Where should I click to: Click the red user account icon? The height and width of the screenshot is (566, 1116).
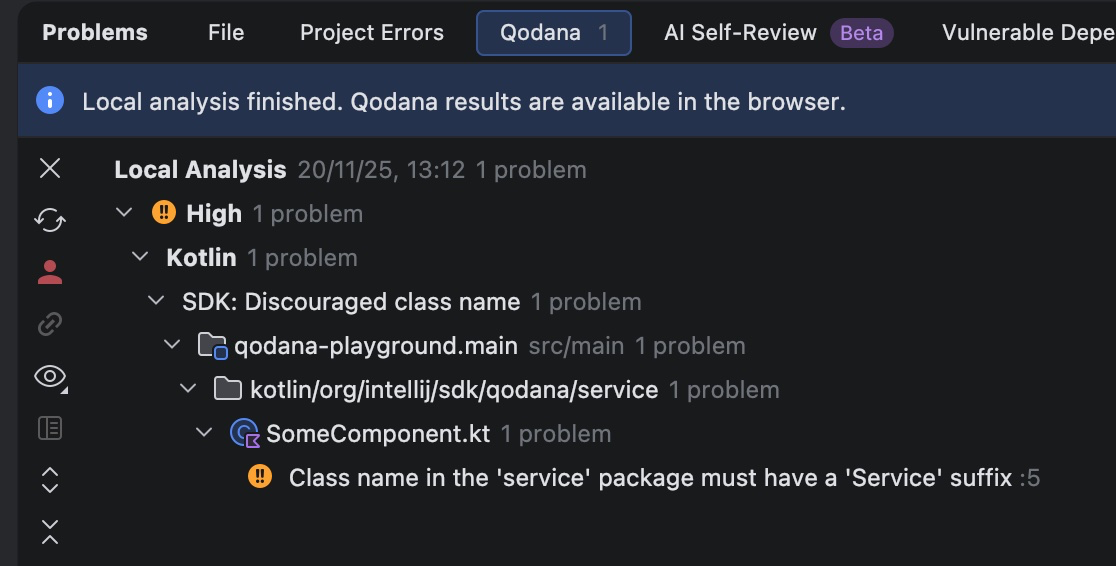[50, 272]
